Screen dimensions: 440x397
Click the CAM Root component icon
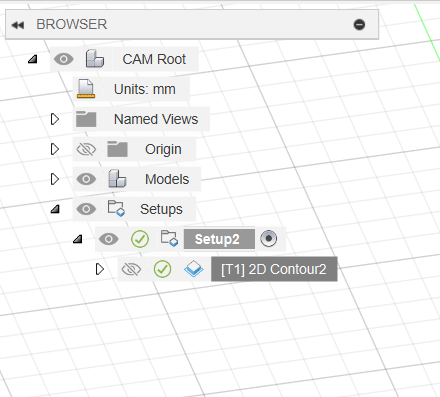[95, 59]
